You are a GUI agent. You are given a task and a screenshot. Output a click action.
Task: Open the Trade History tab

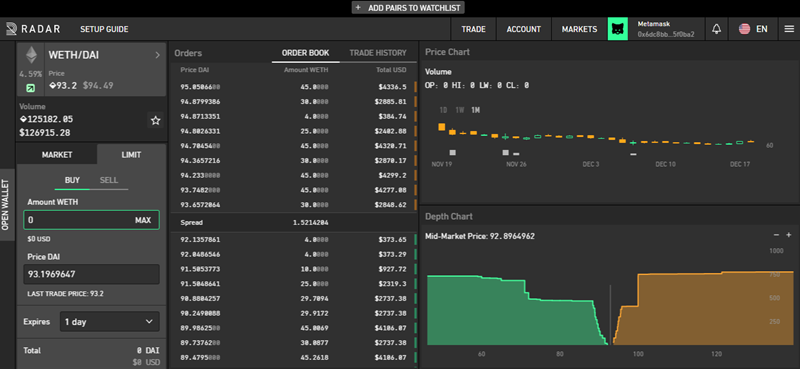coord(378,53)
